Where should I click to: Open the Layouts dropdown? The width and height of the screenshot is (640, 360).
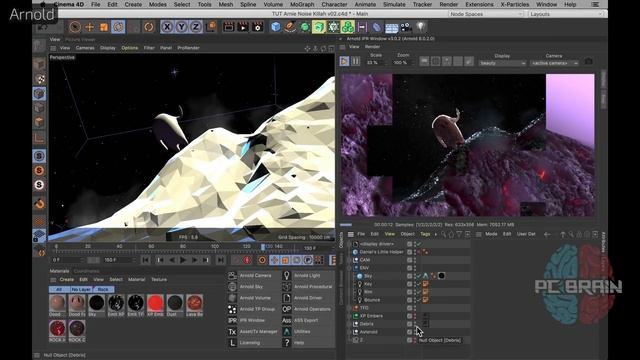point(566,14)
